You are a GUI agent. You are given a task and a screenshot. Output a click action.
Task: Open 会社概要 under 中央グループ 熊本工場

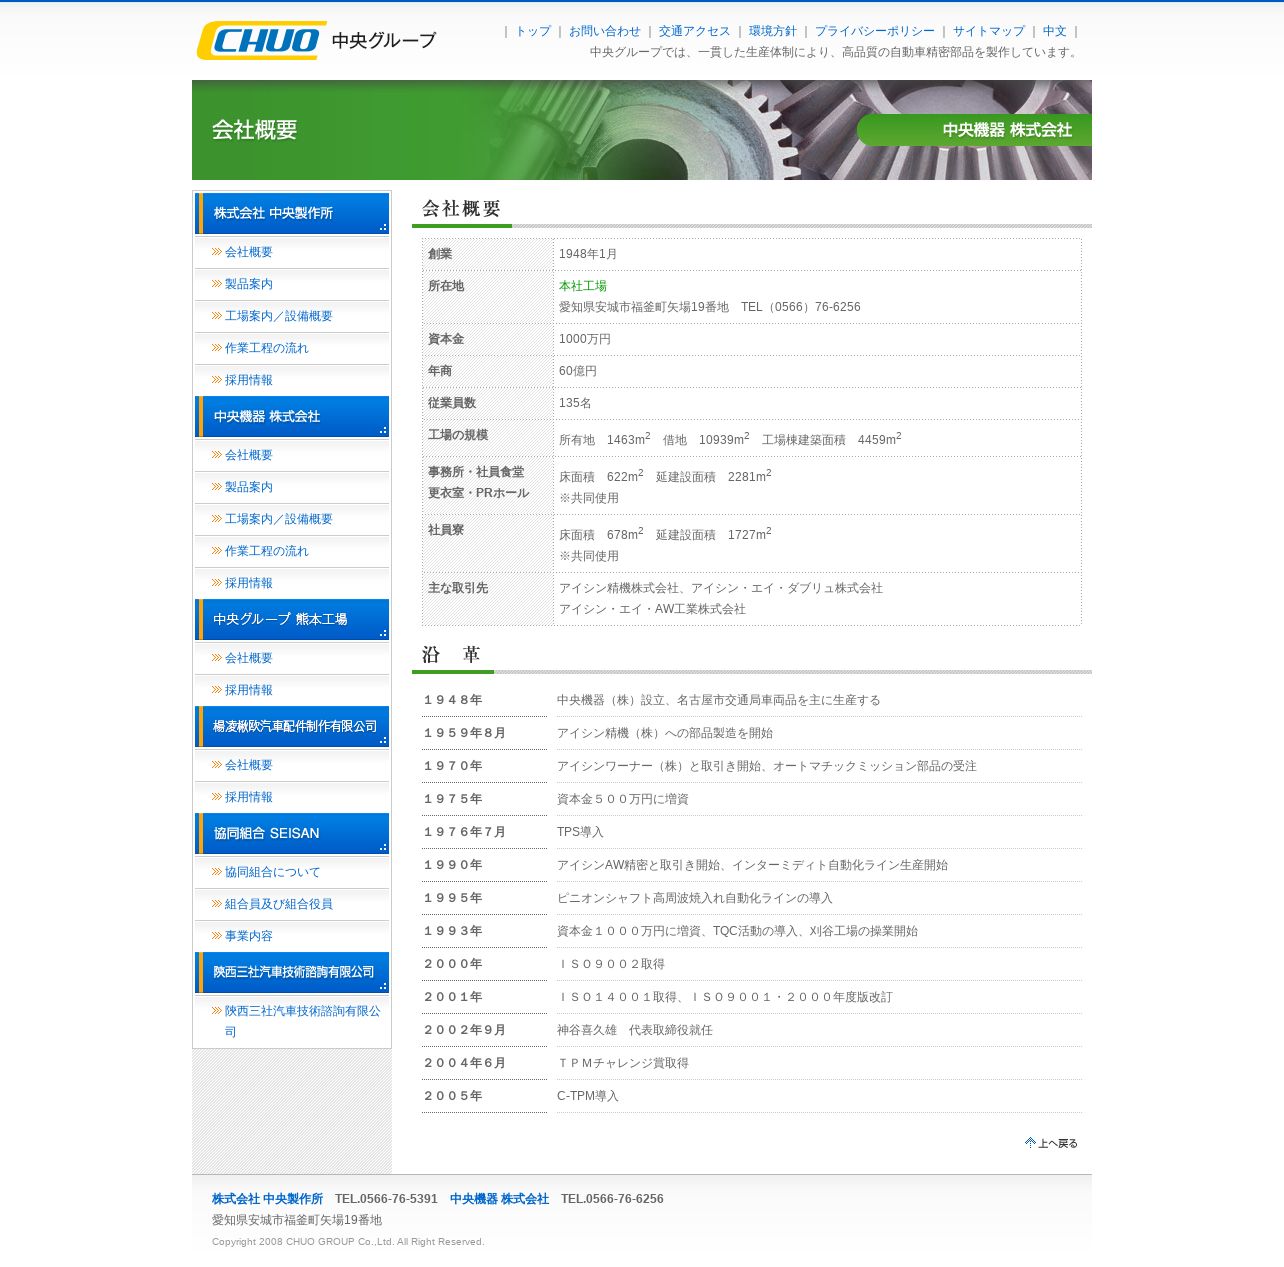tap(248, 658)
